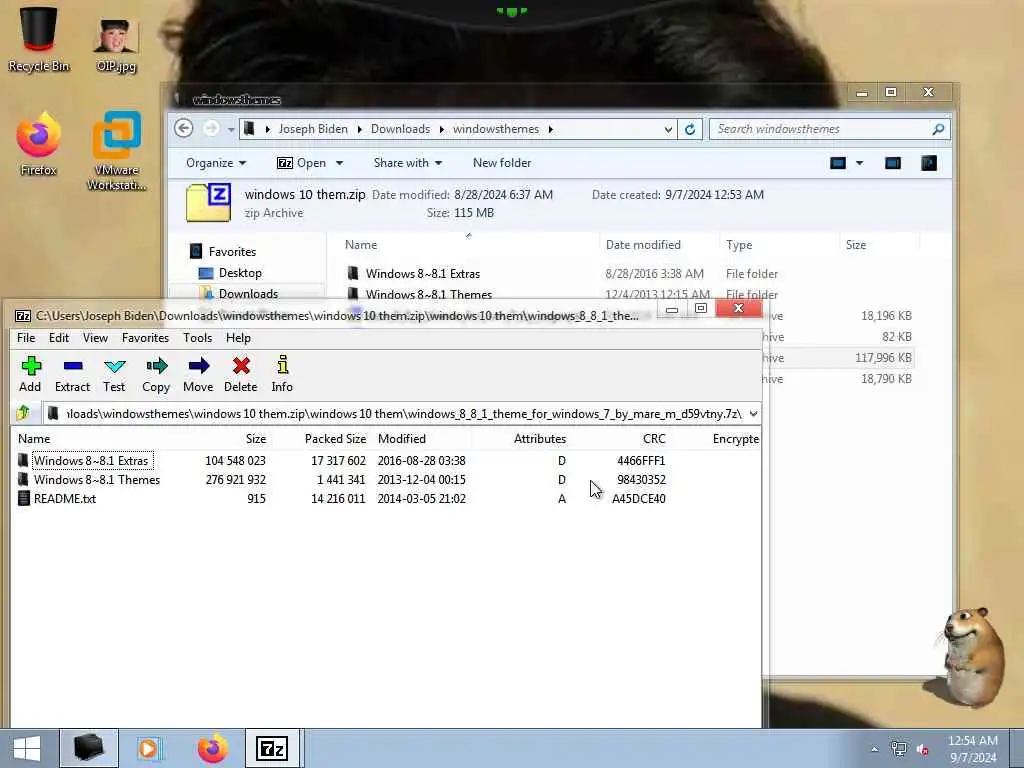
Task: Open the file explorer taskbar icon
Action: click(89, 748)
